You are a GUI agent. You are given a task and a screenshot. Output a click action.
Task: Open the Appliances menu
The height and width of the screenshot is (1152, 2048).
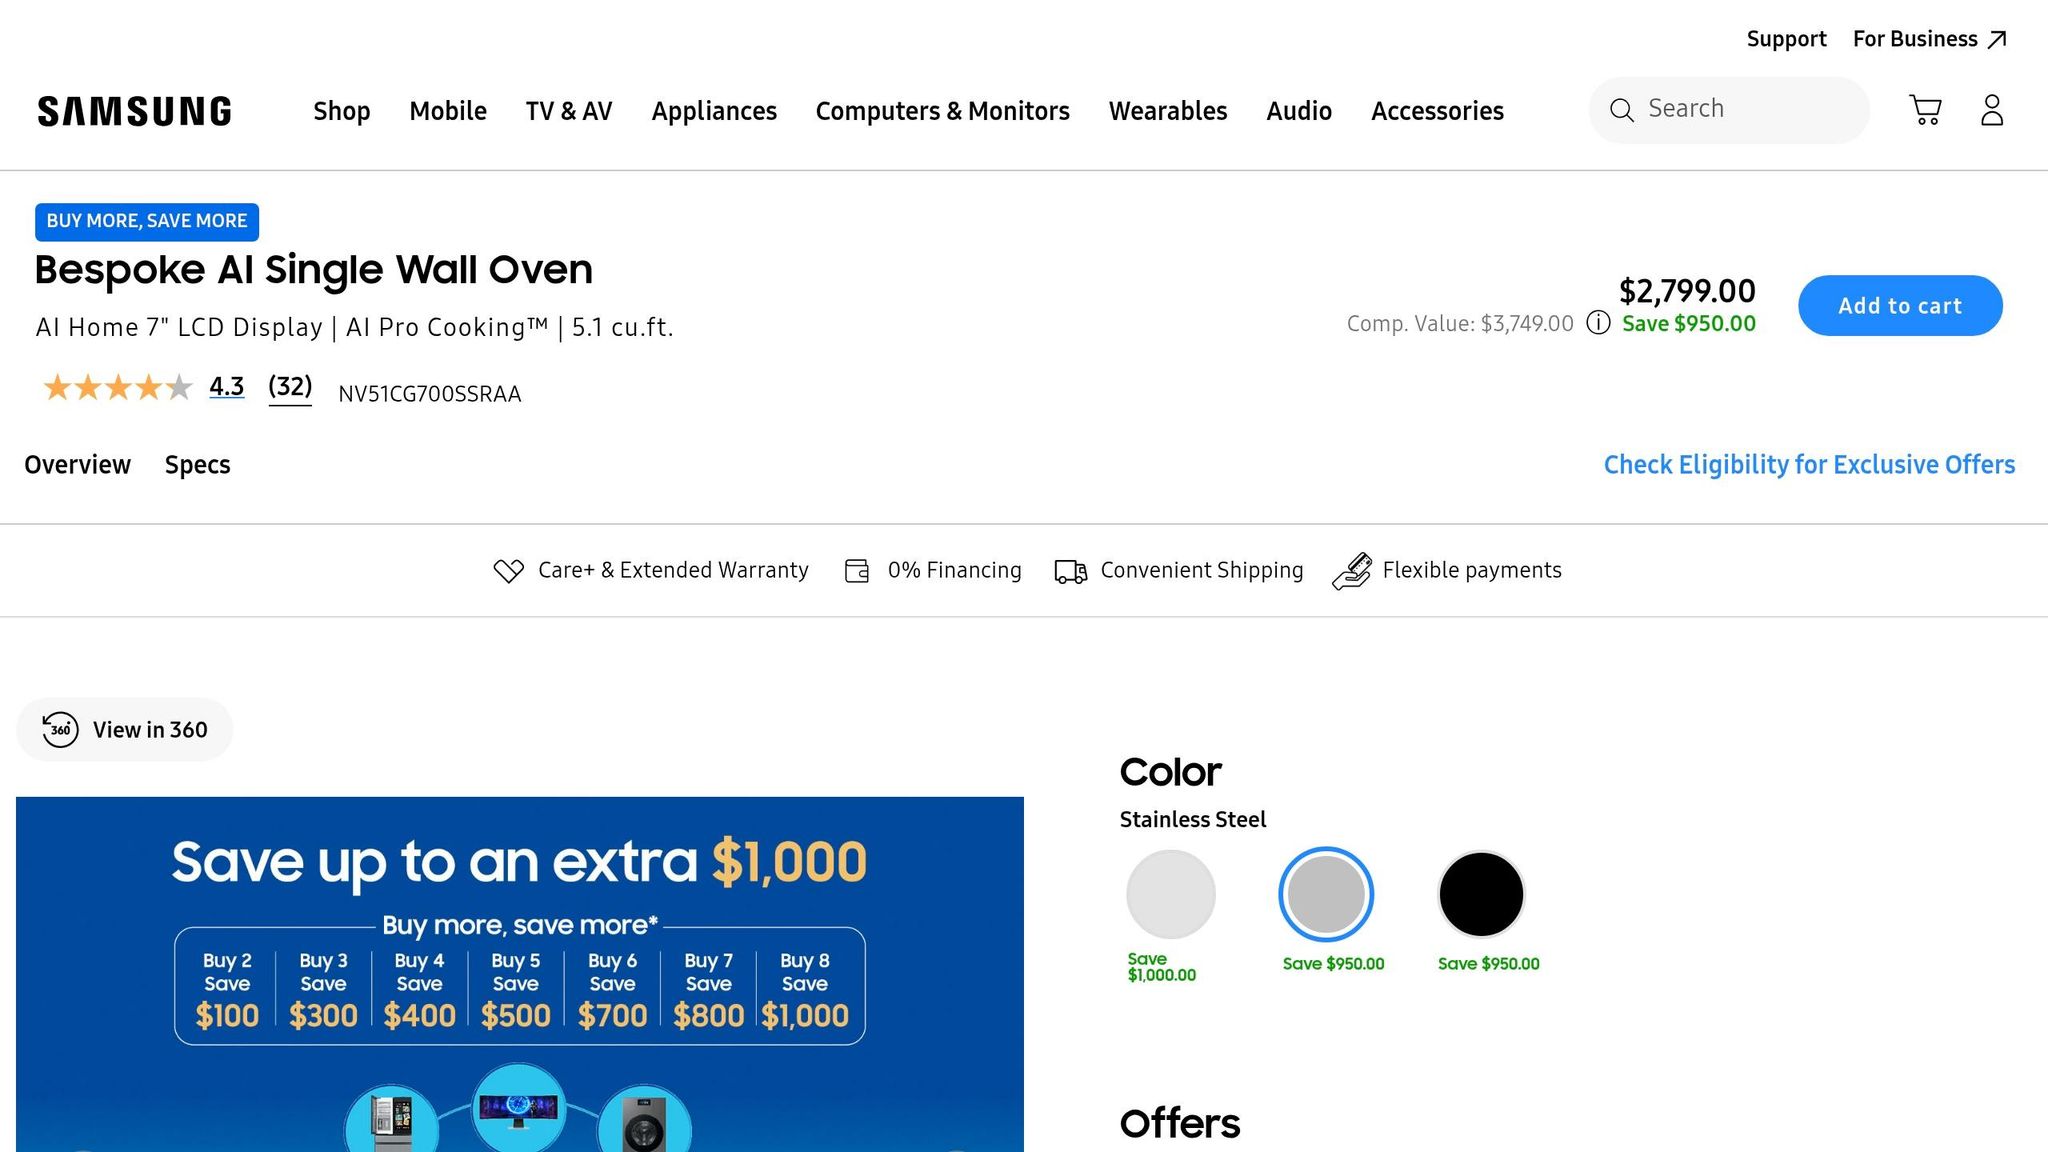(713, 111)
